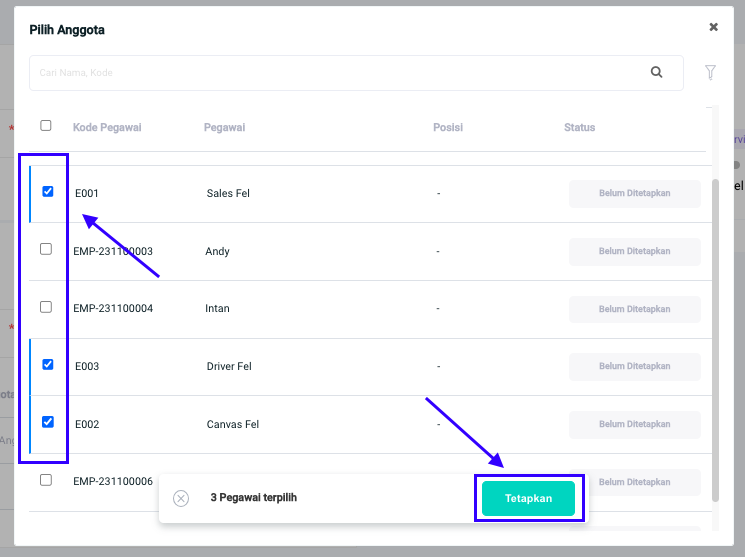Click Belum Ditetapkan status for Andy
Image resolution: width=745 pixels, height=557 pixels.
pos(634,251)
